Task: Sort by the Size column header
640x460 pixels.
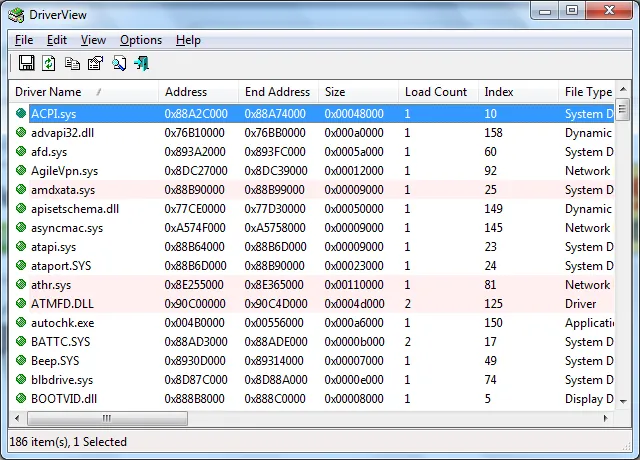Action: click(x=358, y=92)
